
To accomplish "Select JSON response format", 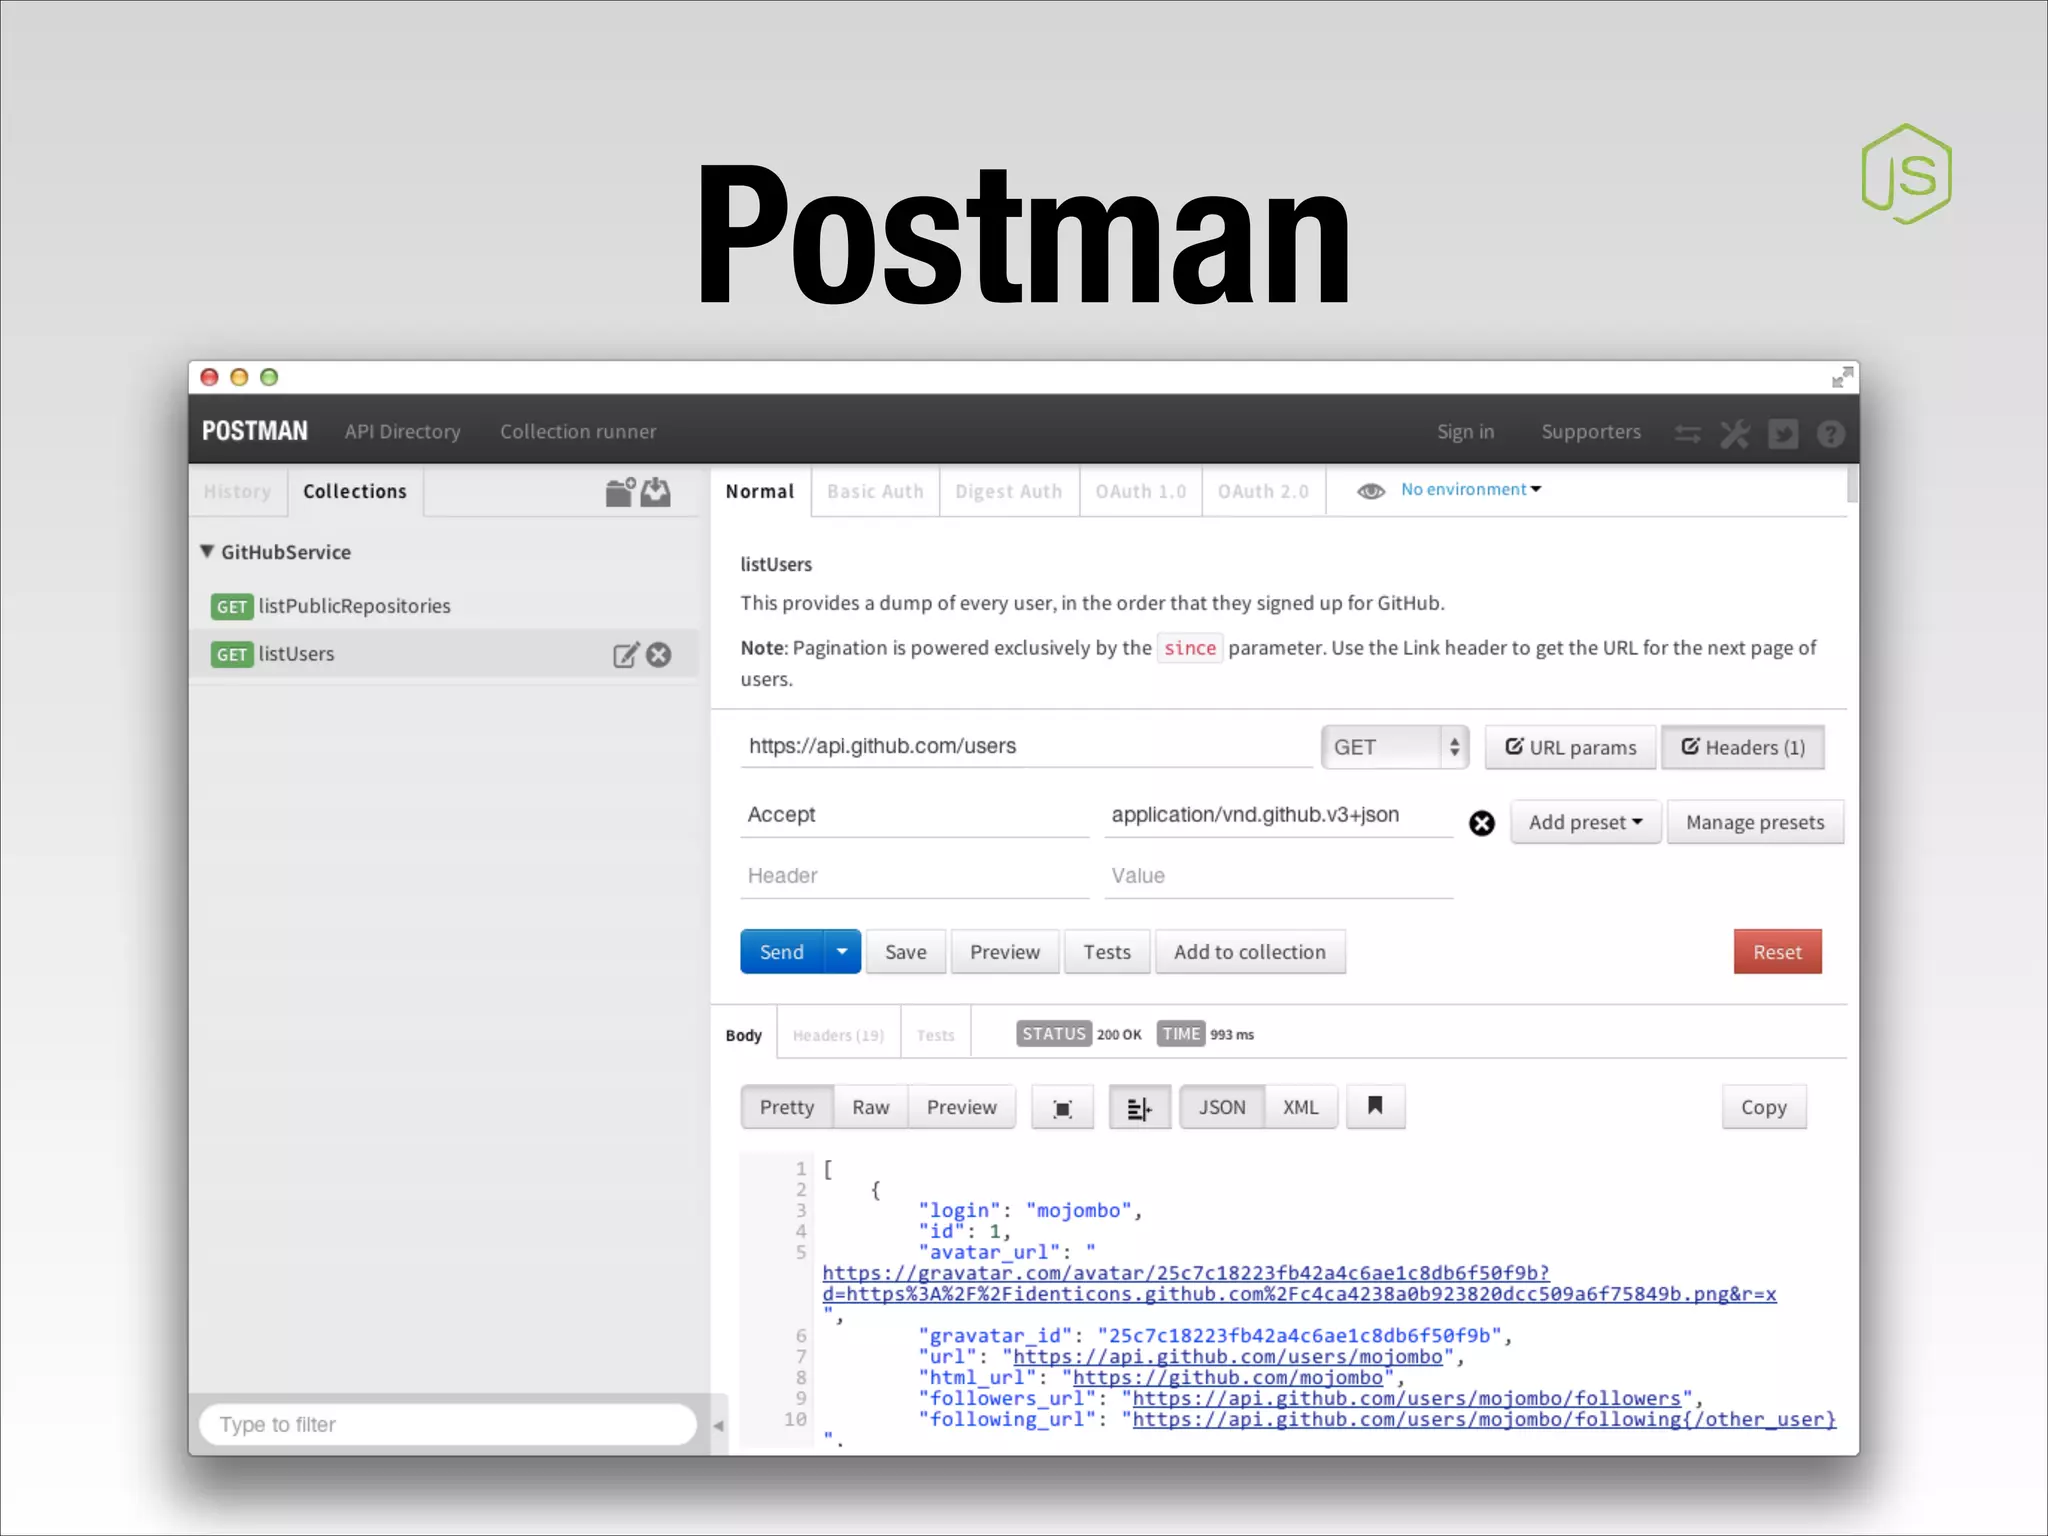I will click(1222, 1107).
